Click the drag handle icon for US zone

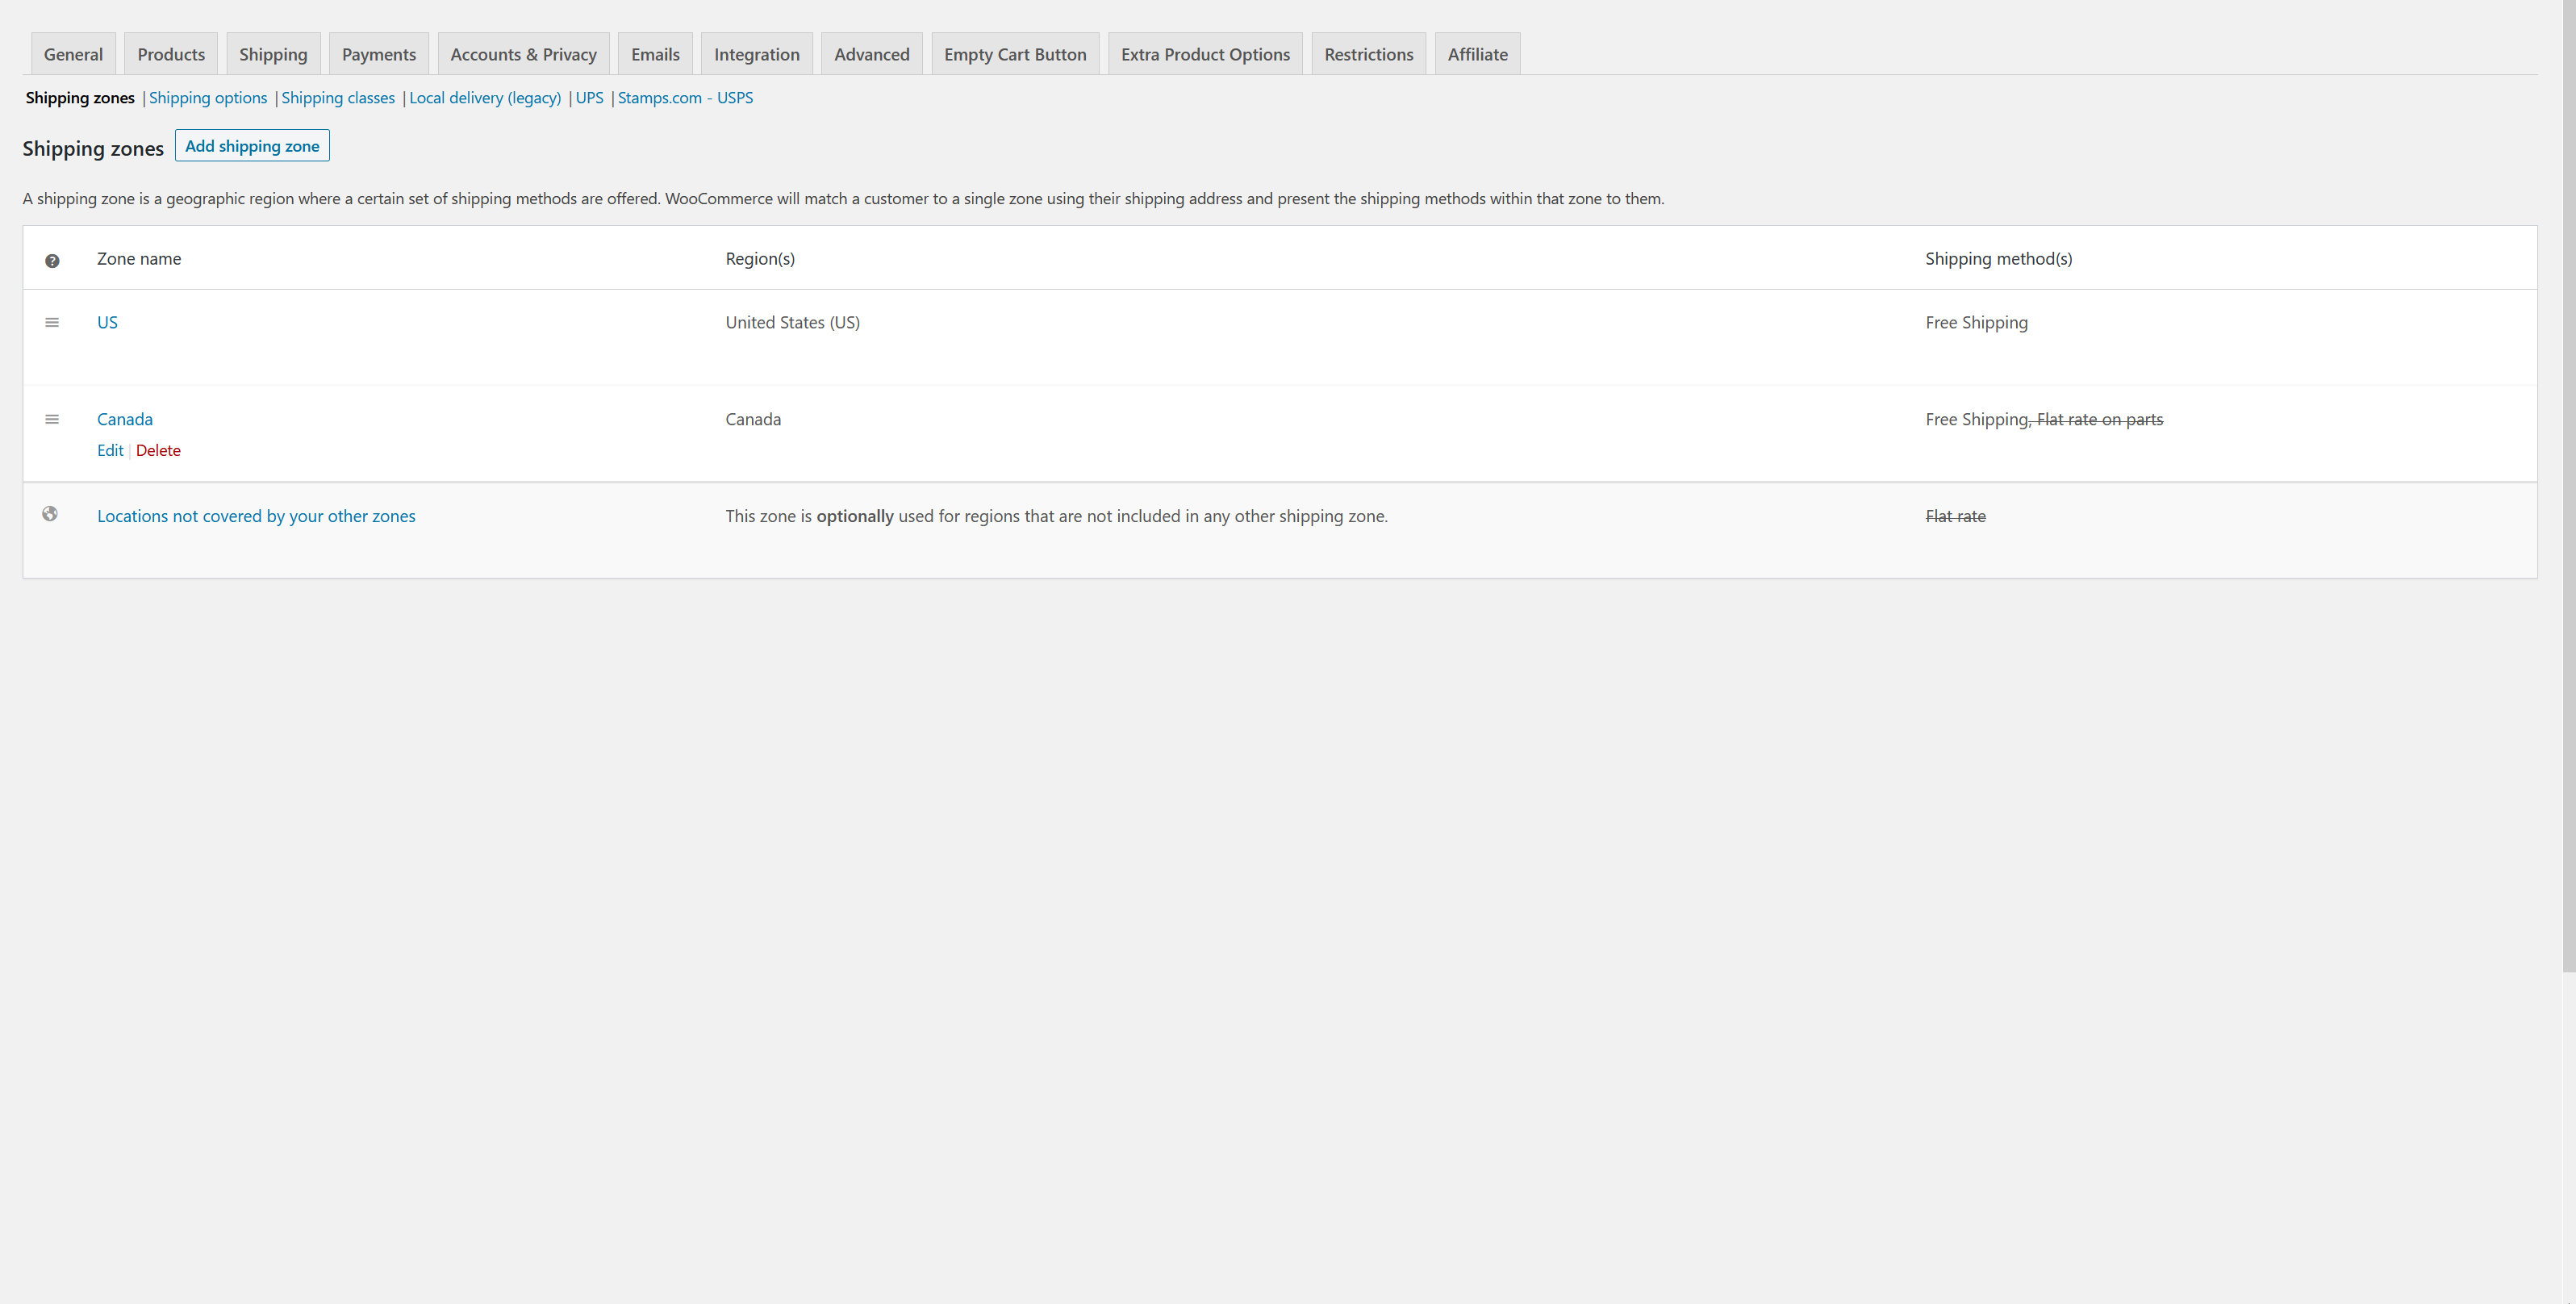[x=52, y=322]
